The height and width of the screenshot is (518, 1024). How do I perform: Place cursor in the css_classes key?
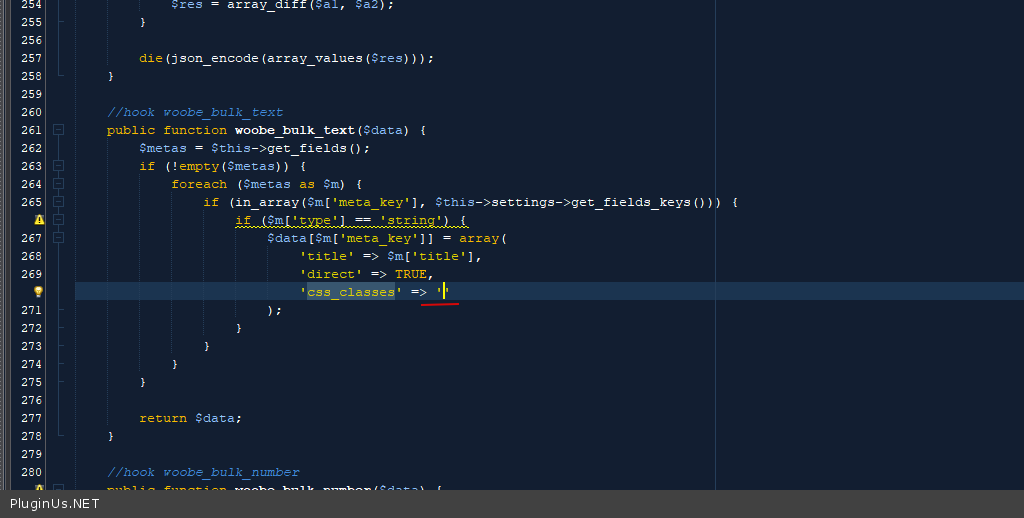coord(351,292)
